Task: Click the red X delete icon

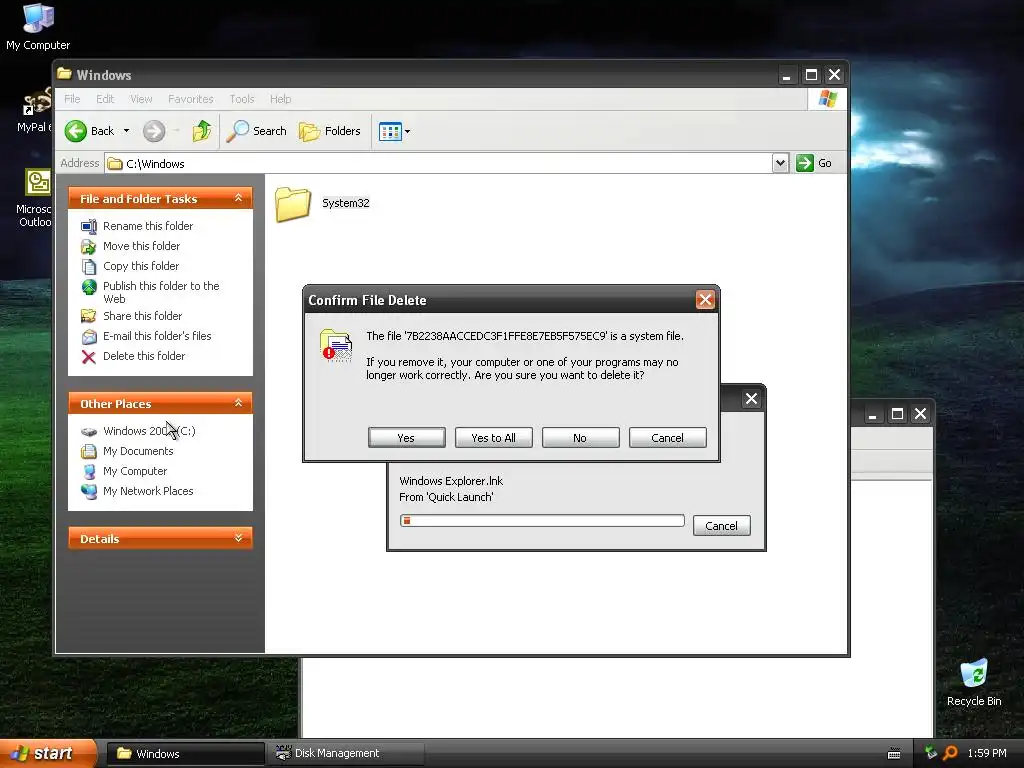Action: [89, 357]
